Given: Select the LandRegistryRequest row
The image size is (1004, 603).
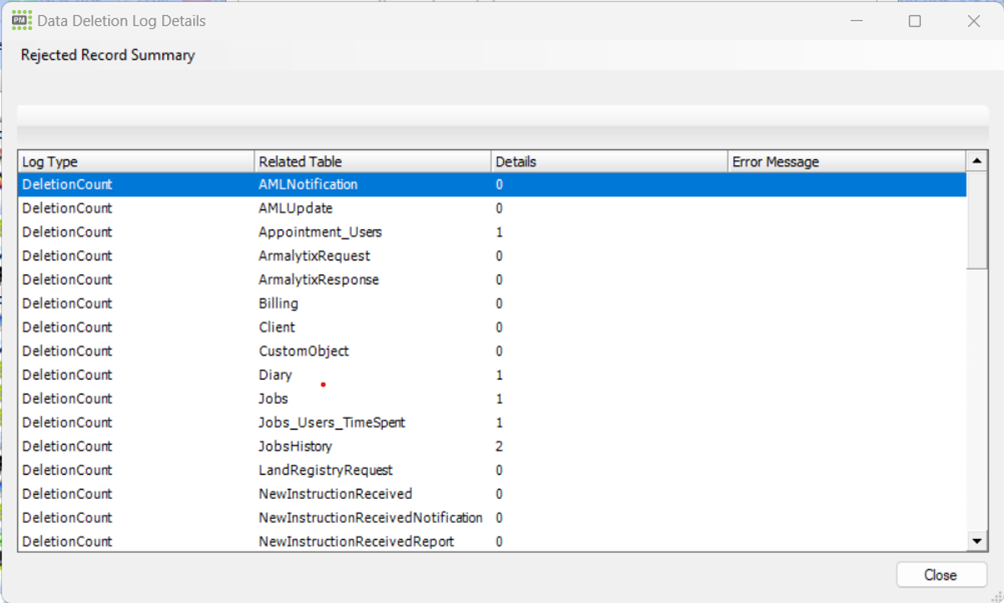Looking at the screenshot, I should 325,471.
